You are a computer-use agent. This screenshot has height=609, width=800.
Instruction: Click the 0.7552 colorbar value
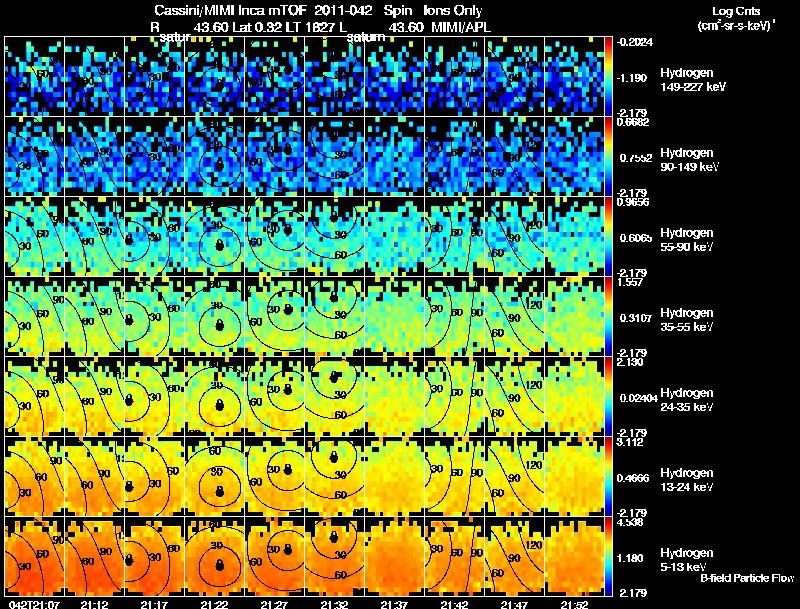coord(636,158)
